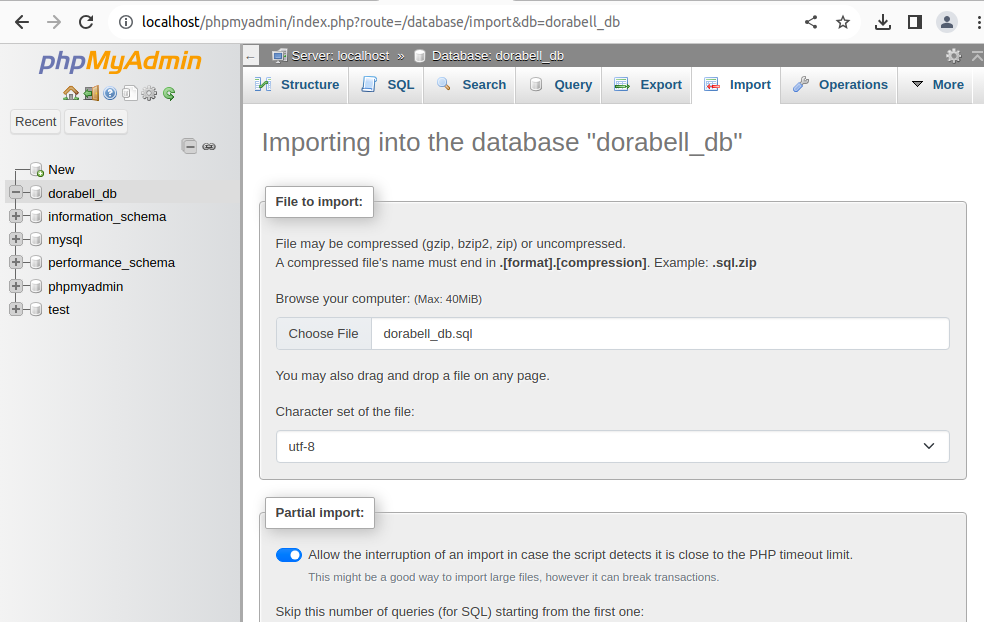The image size is (984, 622).
Task: Open phpMyAdmin documentation help icon
Action: click(x=110, y=93)
